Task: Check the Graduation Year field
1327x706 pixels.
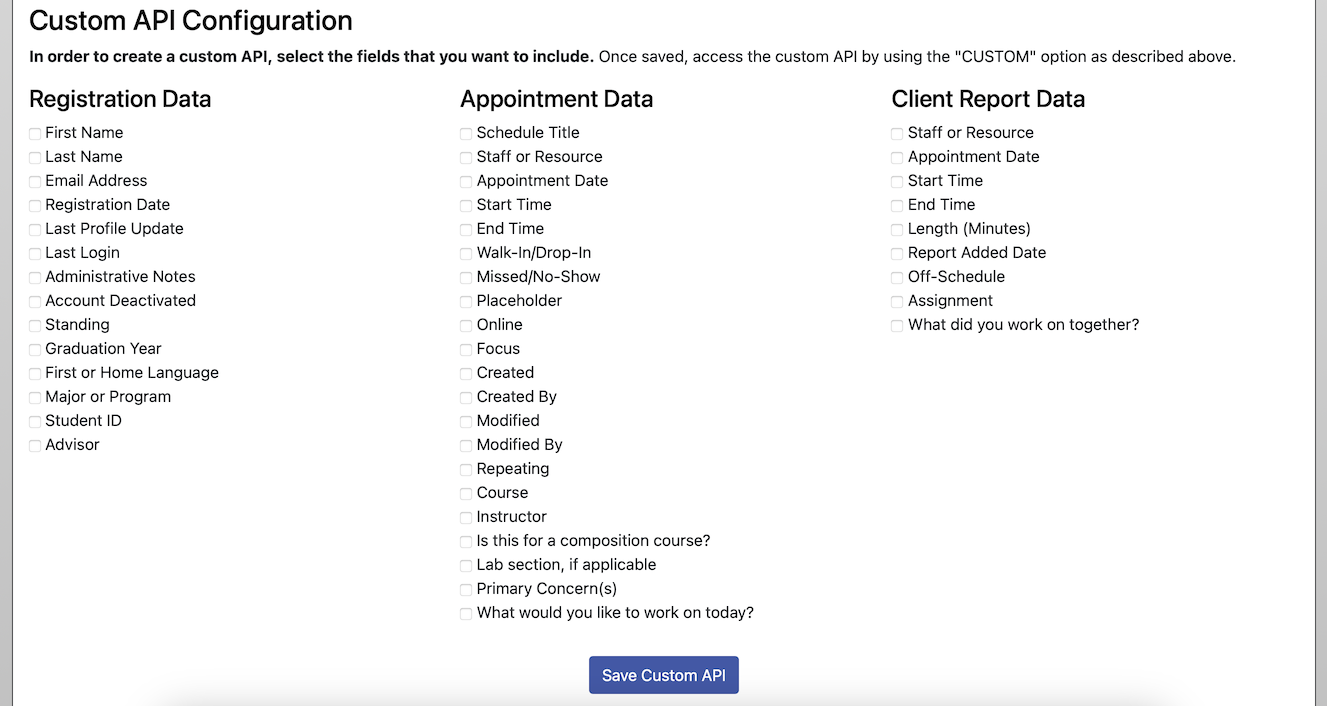Action: 35,349
